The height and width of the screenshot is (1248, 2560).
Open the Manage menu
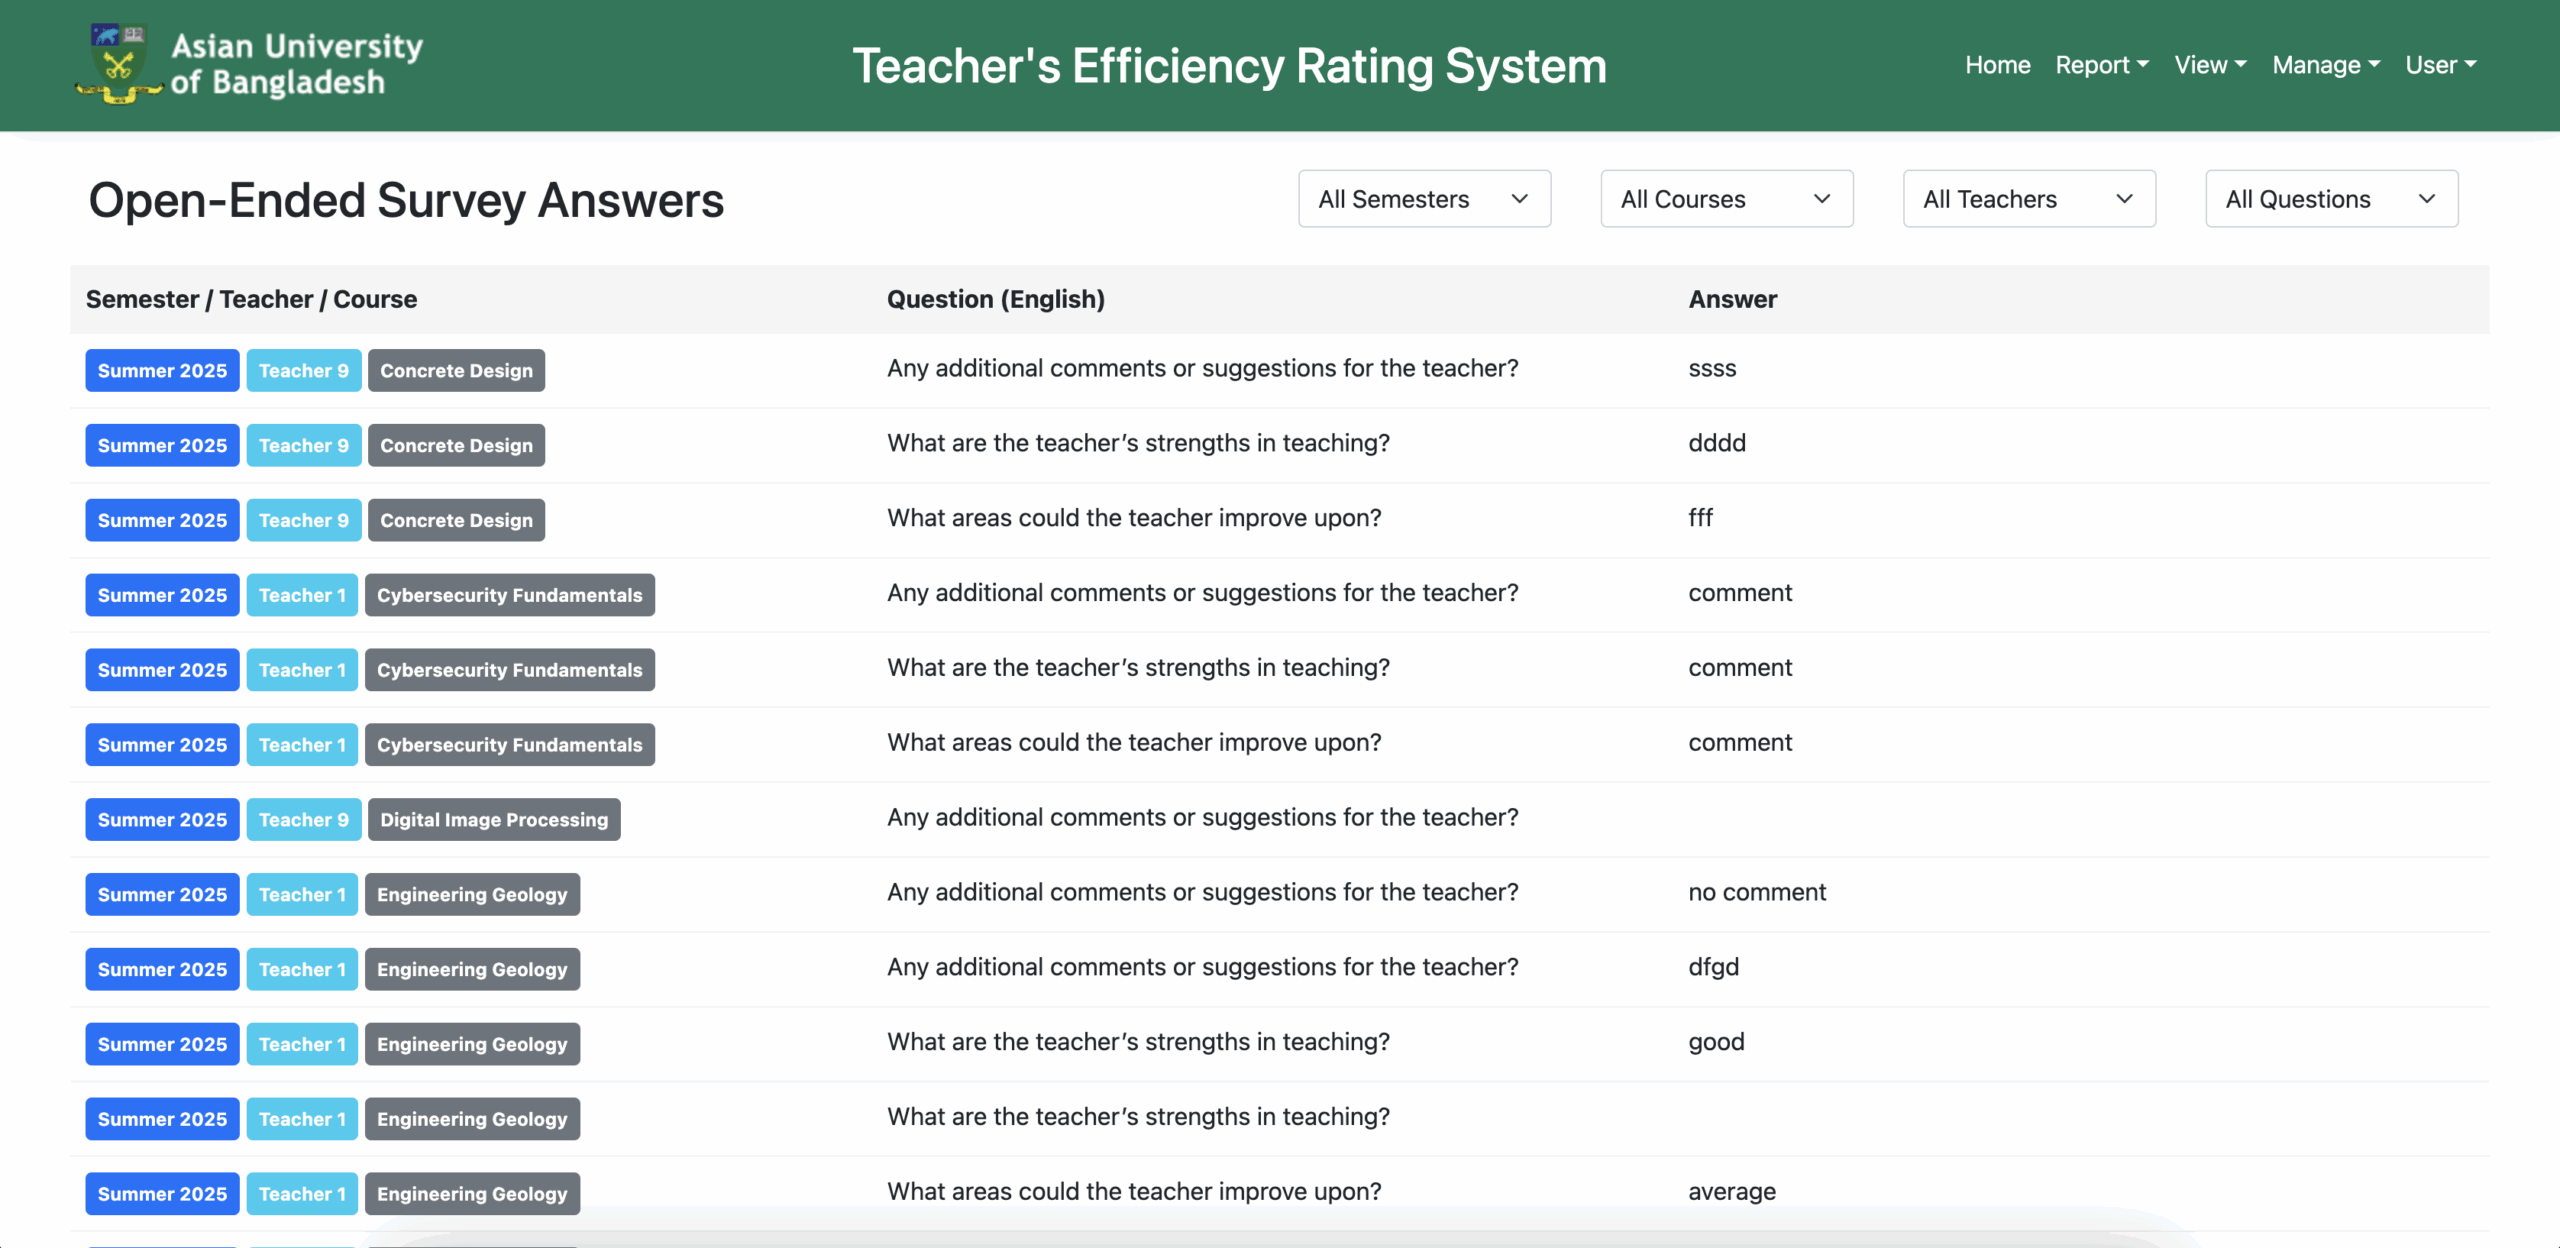tap(2325, 65)
